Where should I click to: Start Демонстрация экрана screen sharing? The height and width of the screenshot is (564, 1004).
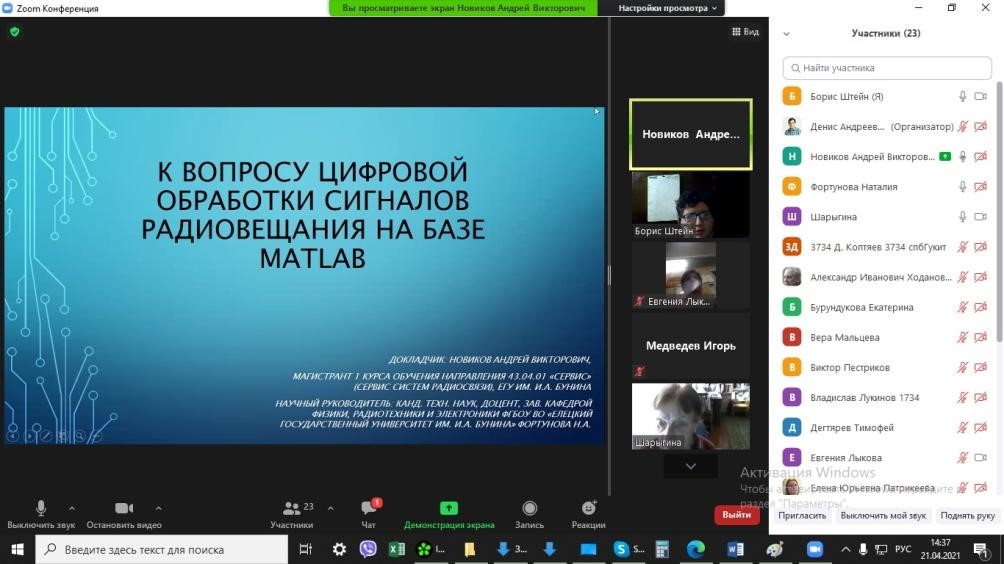coord(449,515)
